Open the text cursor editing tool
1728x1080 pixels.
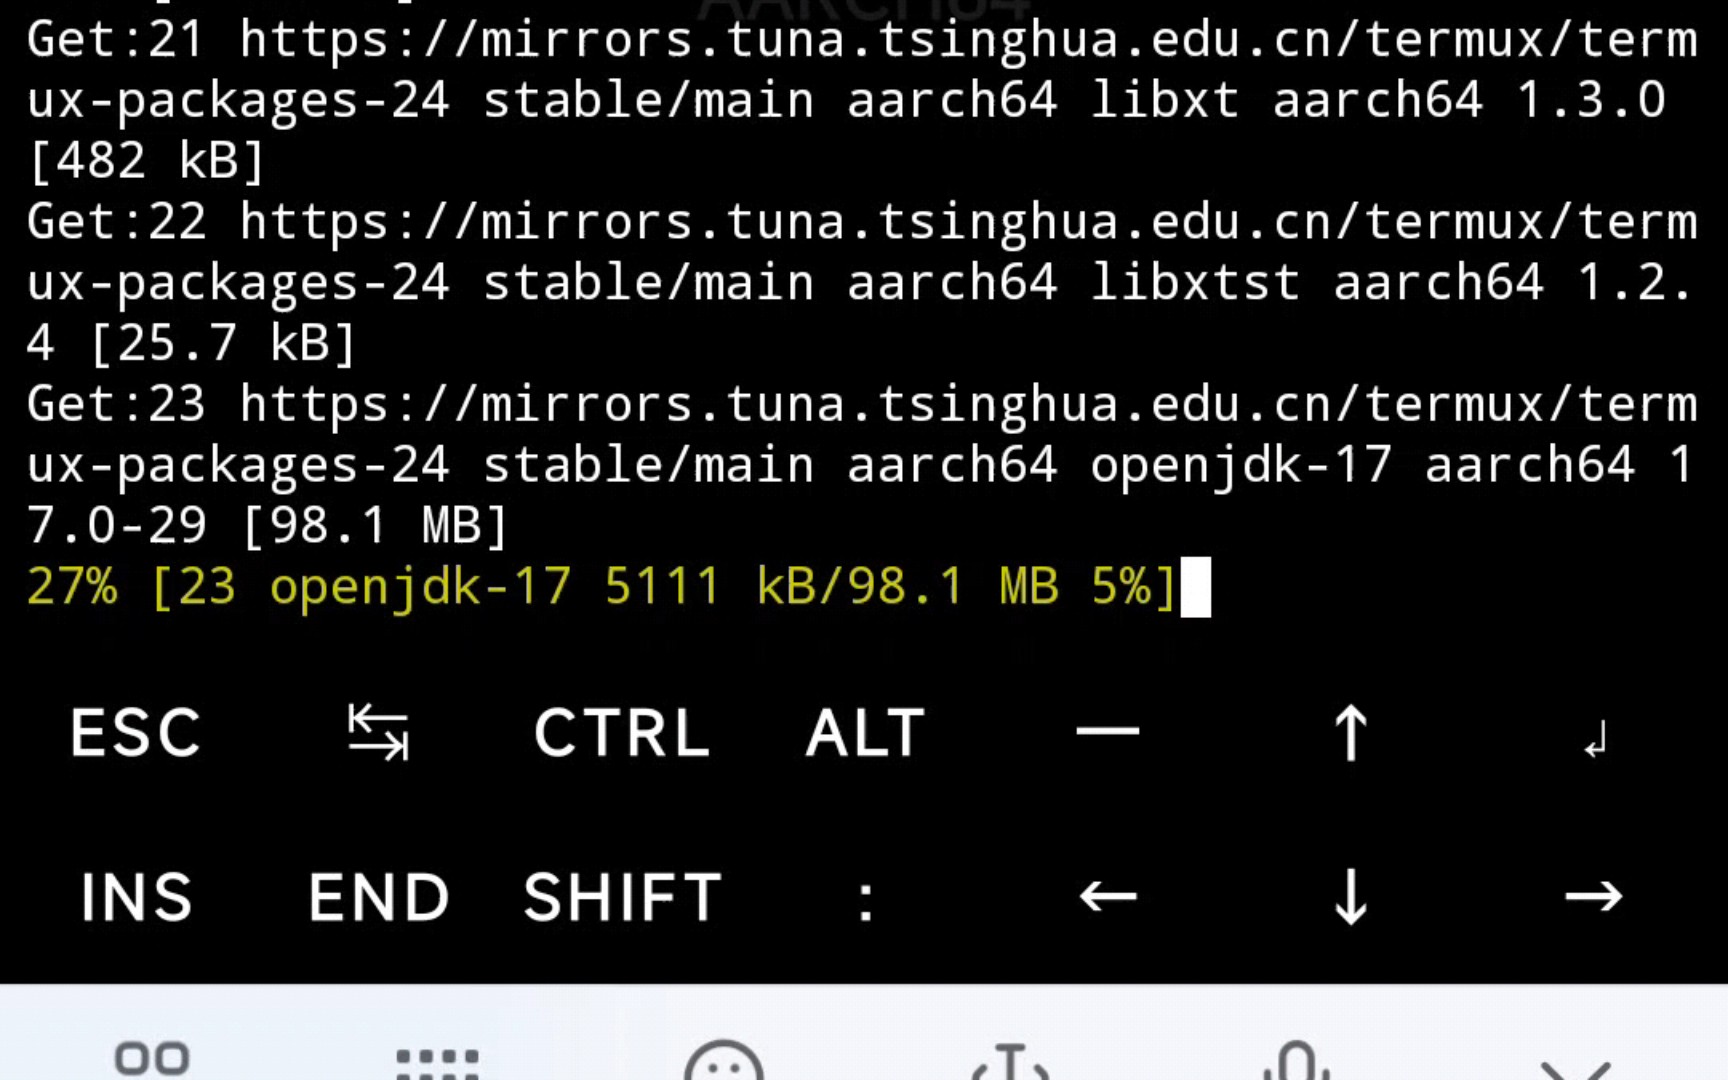tap(1011, 1062)
